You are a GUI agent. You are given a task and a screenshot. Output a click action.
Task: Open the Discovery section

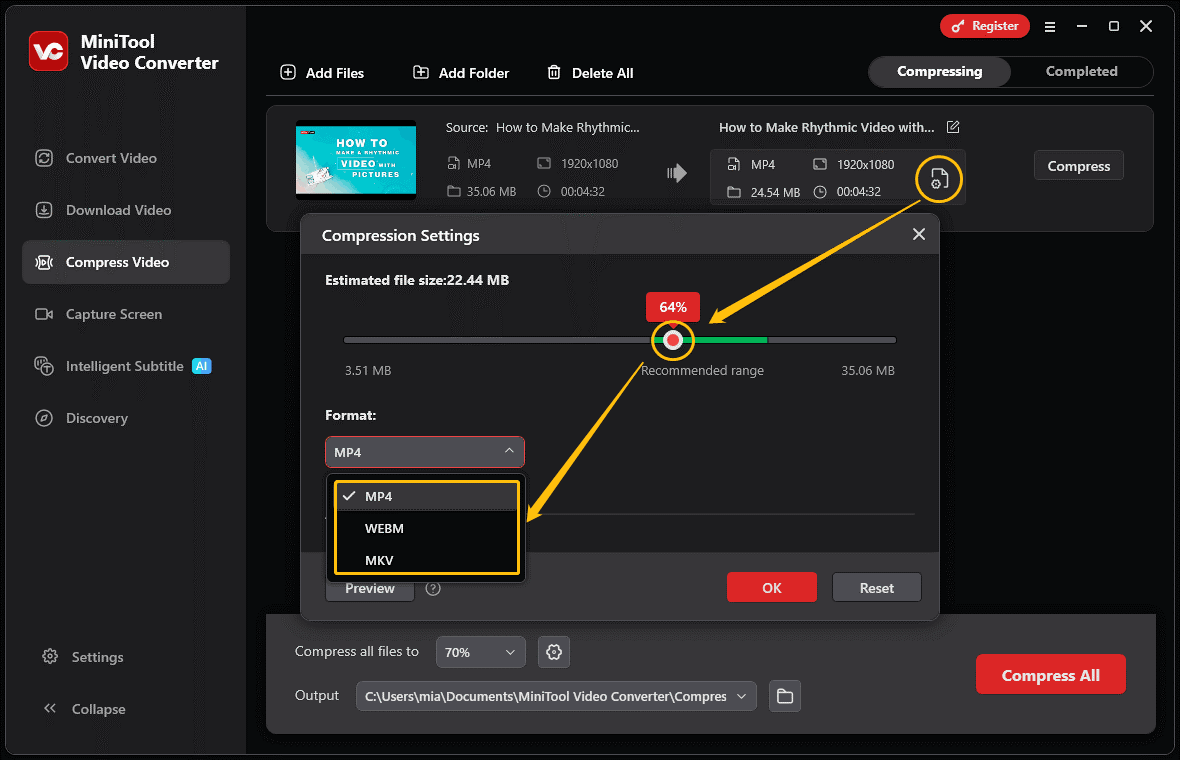[x=44, y=418]
